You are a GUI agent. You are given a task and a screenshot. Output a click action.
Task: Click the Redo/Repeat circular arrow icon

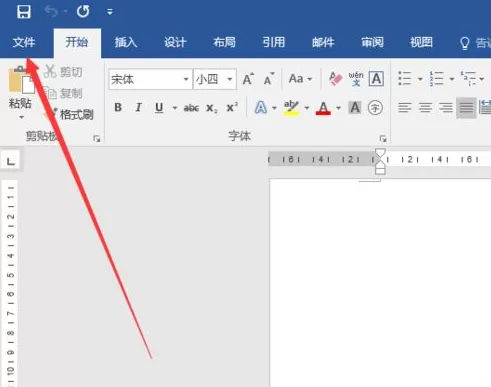pos(83,12)
